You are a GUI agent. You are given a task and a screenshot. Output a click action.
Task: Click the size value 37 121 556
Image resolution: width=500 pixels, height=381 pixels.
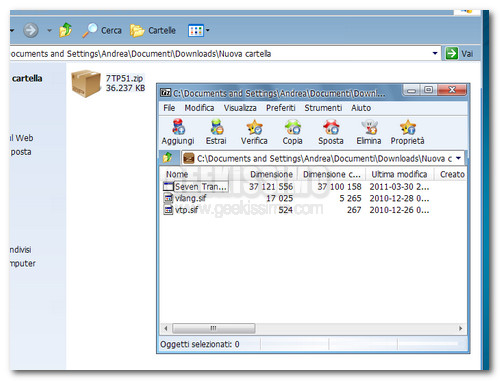[271, 187]
